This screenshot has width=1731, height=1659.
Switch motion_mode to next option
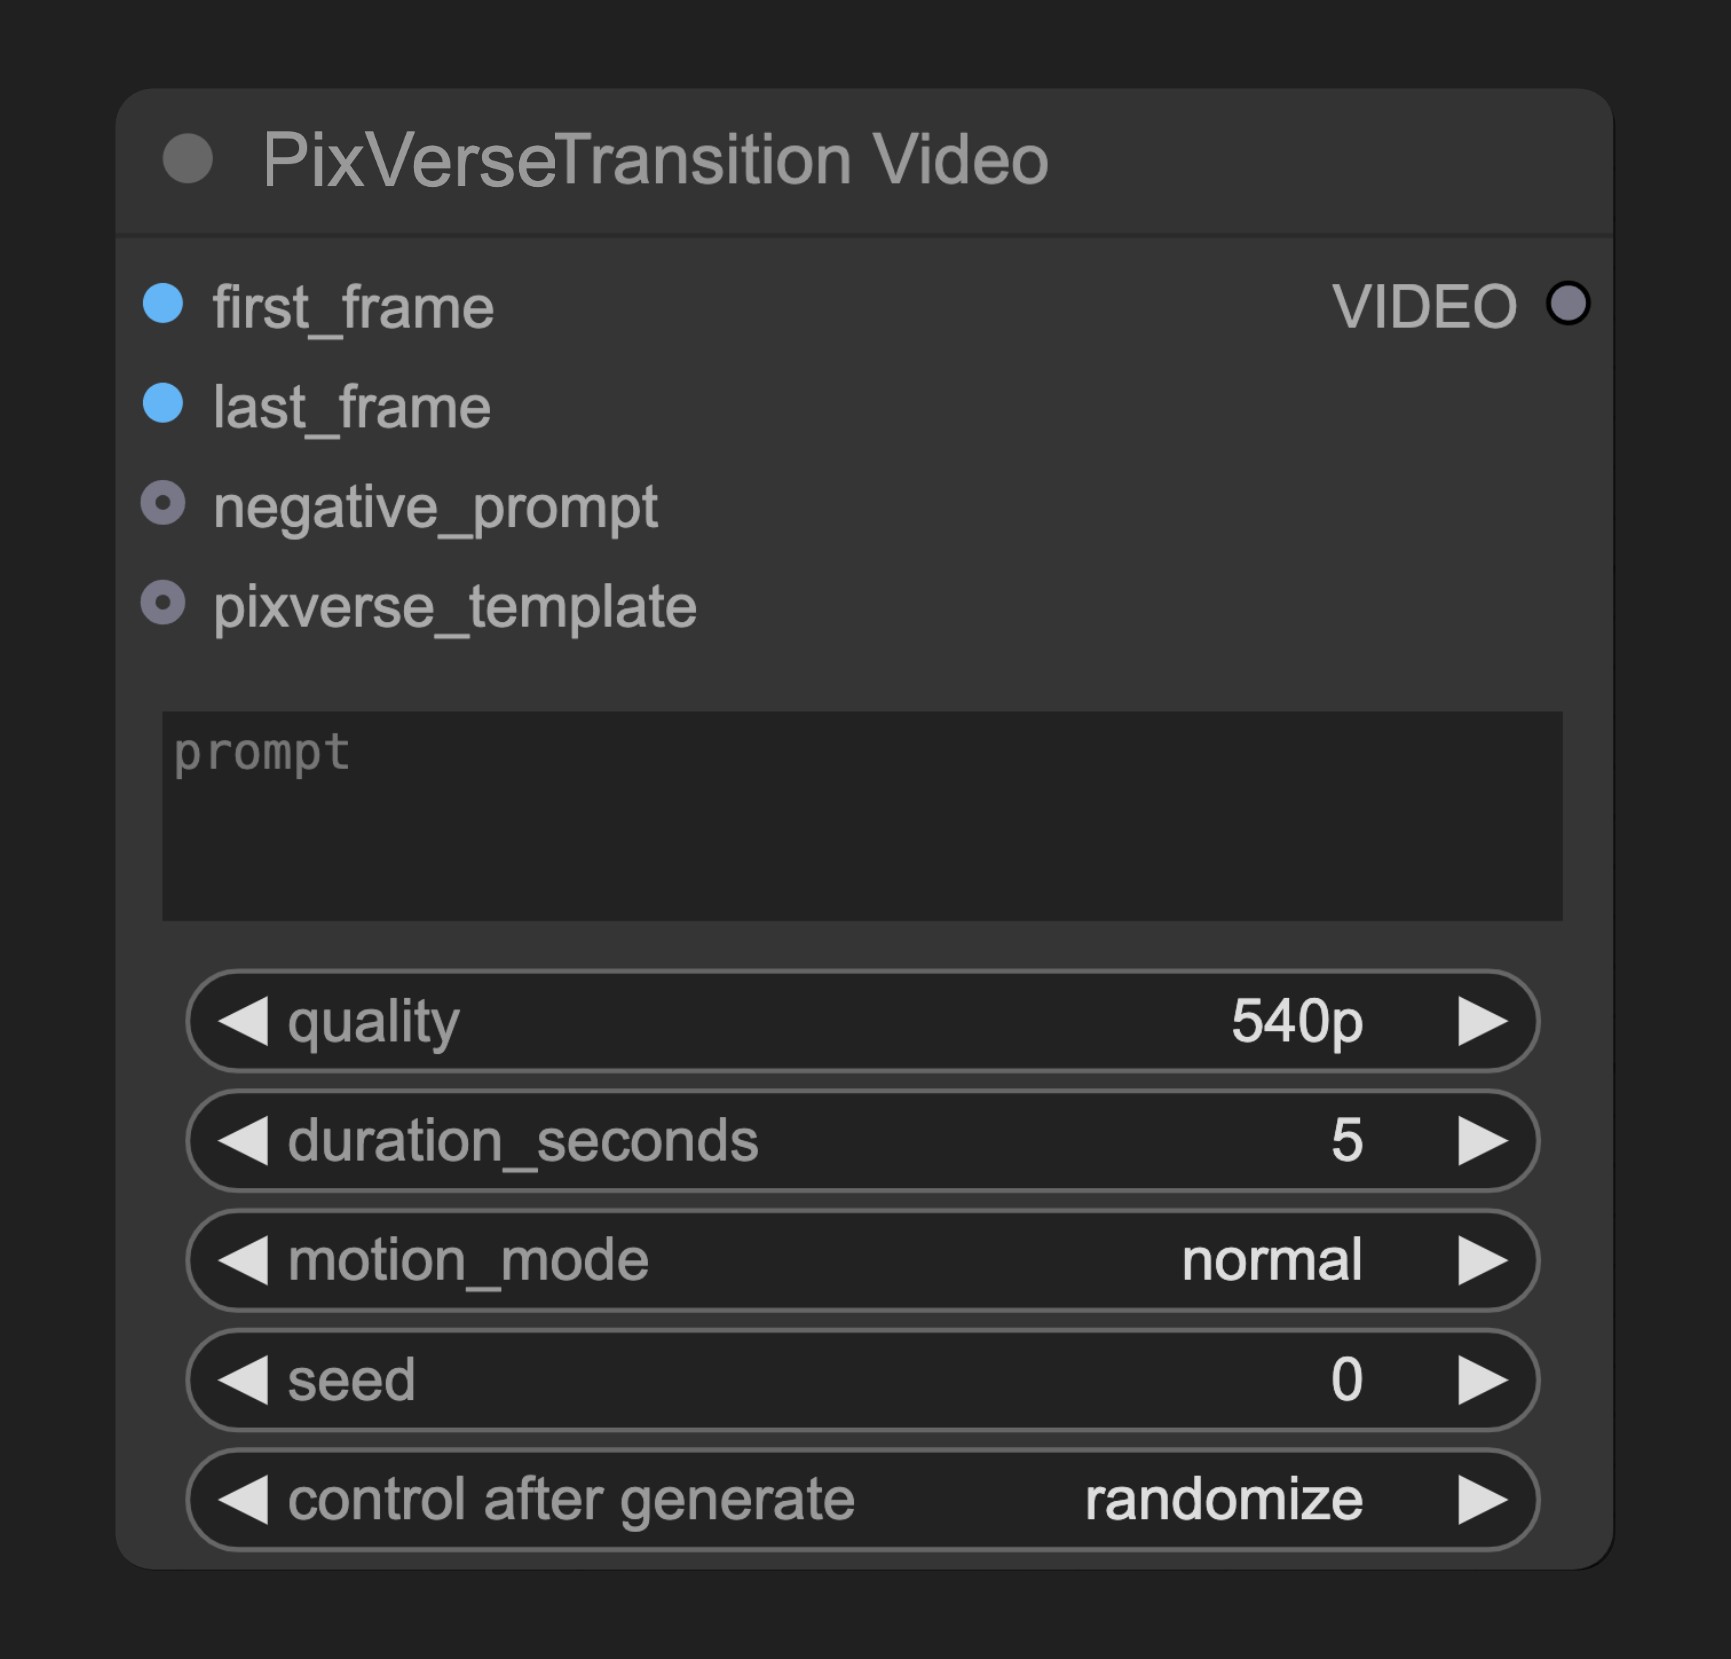[x=1483, y=1260]
